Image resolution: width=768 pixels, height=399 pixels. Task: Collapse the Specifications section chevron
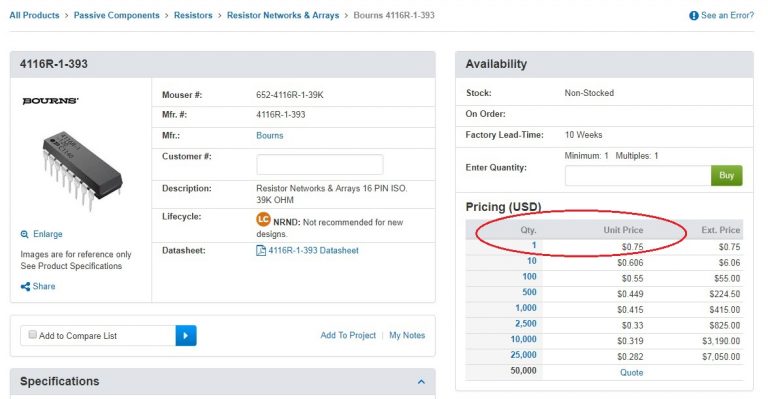tap(421, 381)
